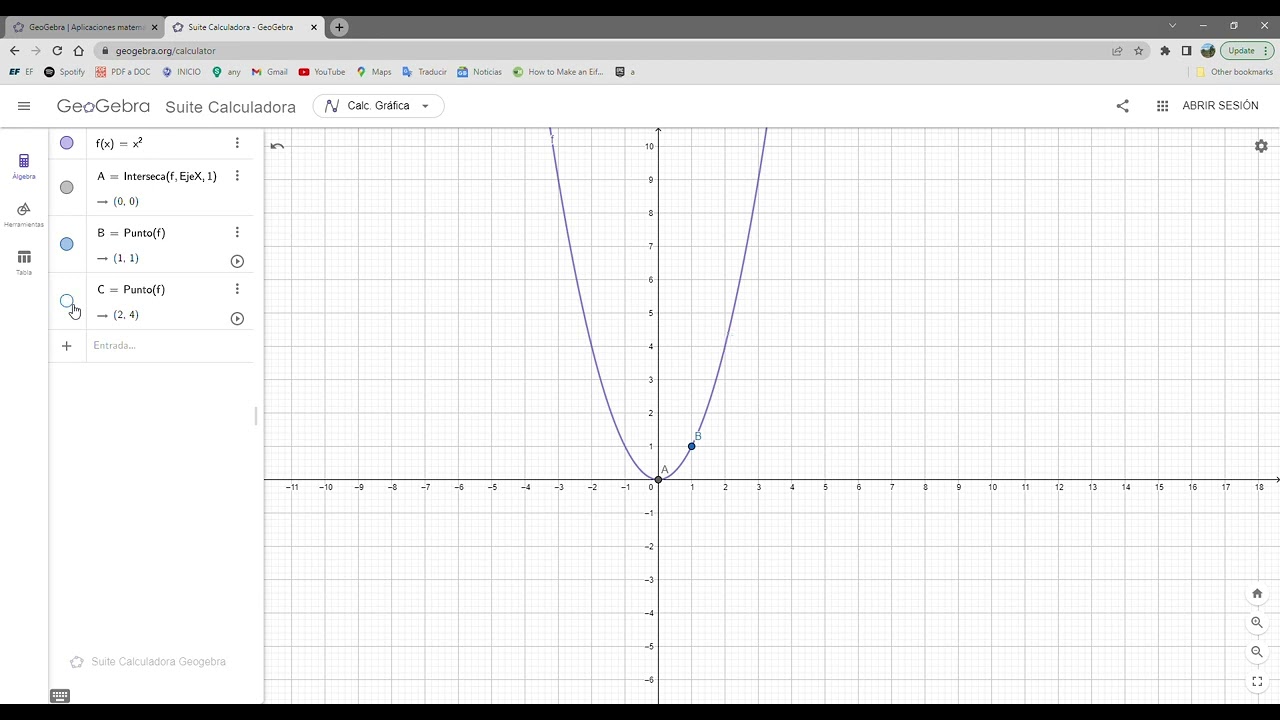The image size is (1280, 720).
Task: Open the YouTube bookmark
Action: tap(322, 72)
